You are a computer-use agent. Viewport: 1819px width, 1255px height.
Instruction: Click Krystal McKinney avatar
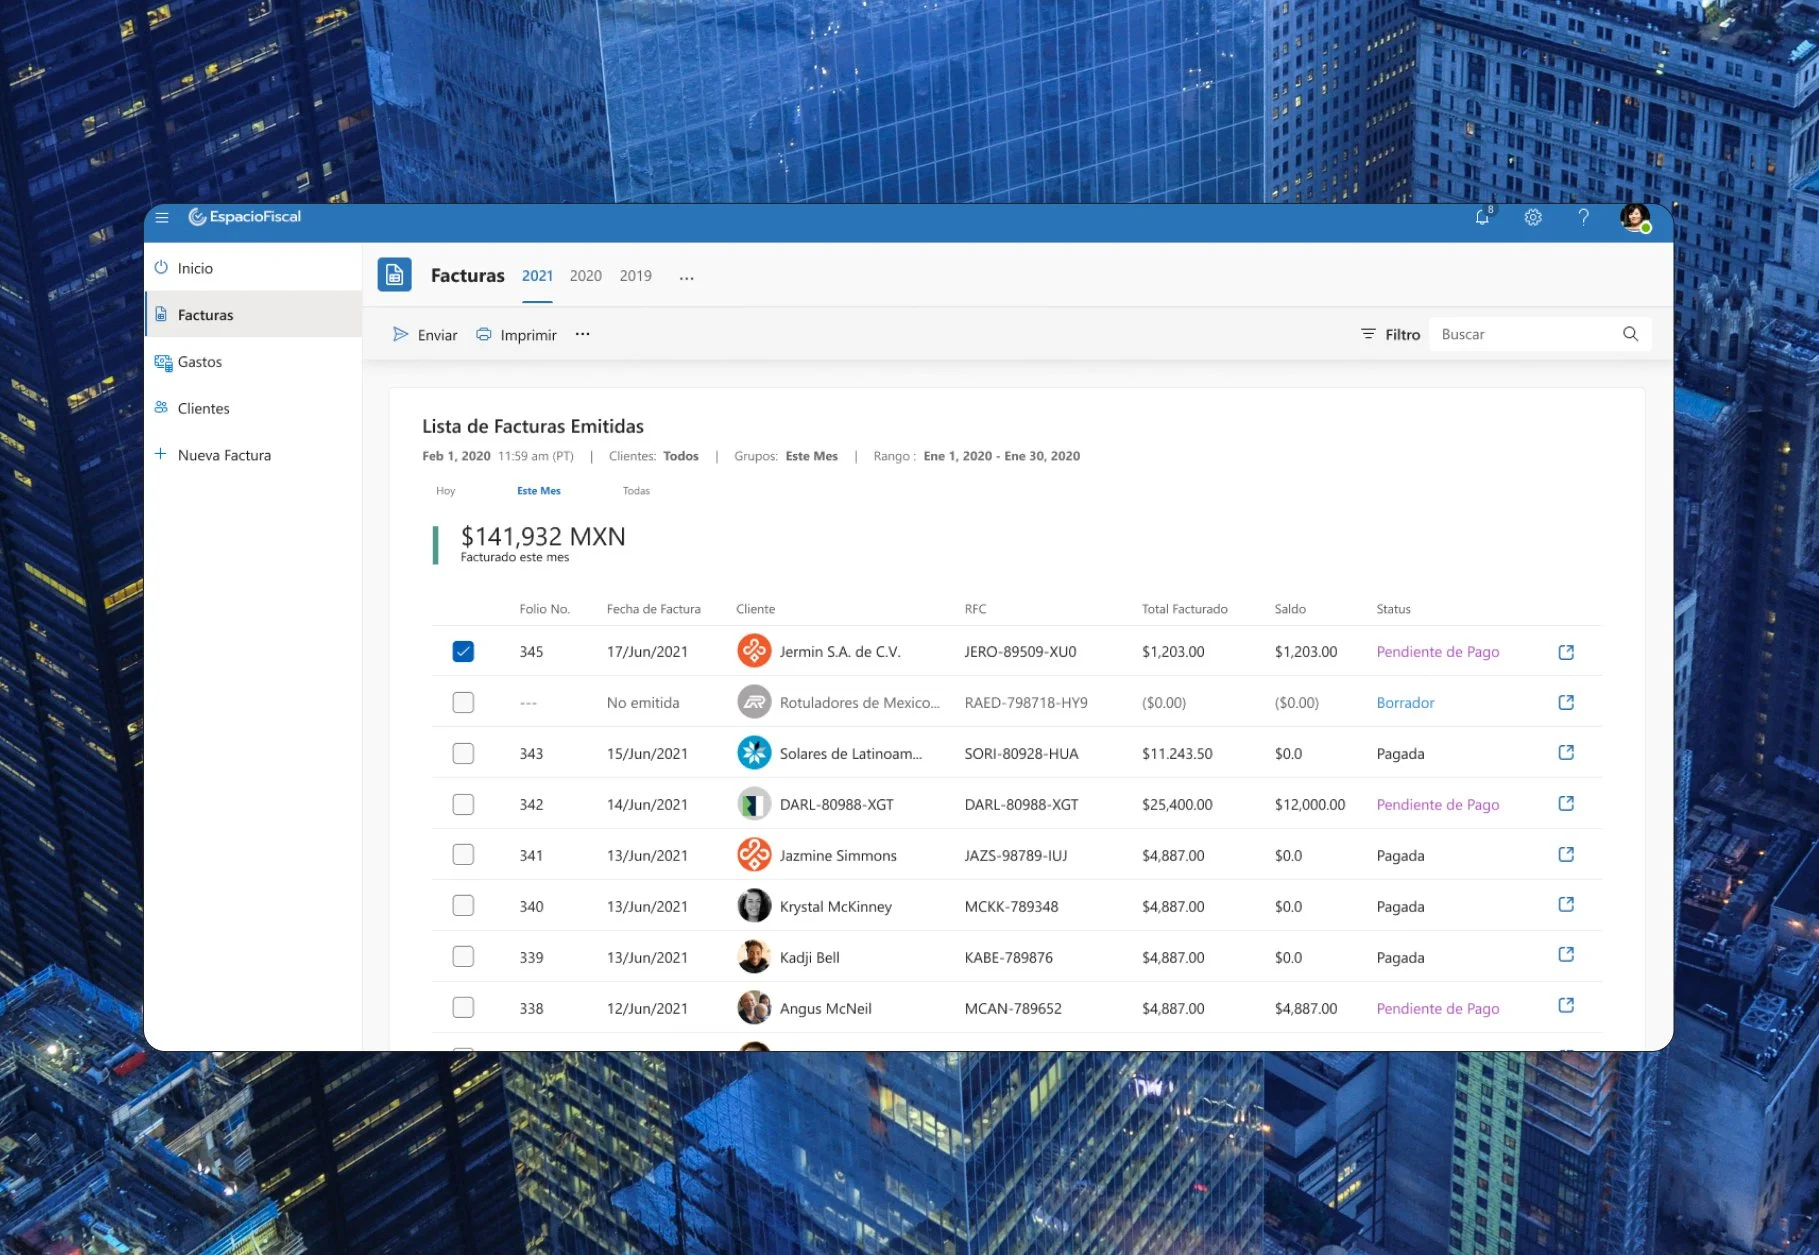[x=754, y=906]
